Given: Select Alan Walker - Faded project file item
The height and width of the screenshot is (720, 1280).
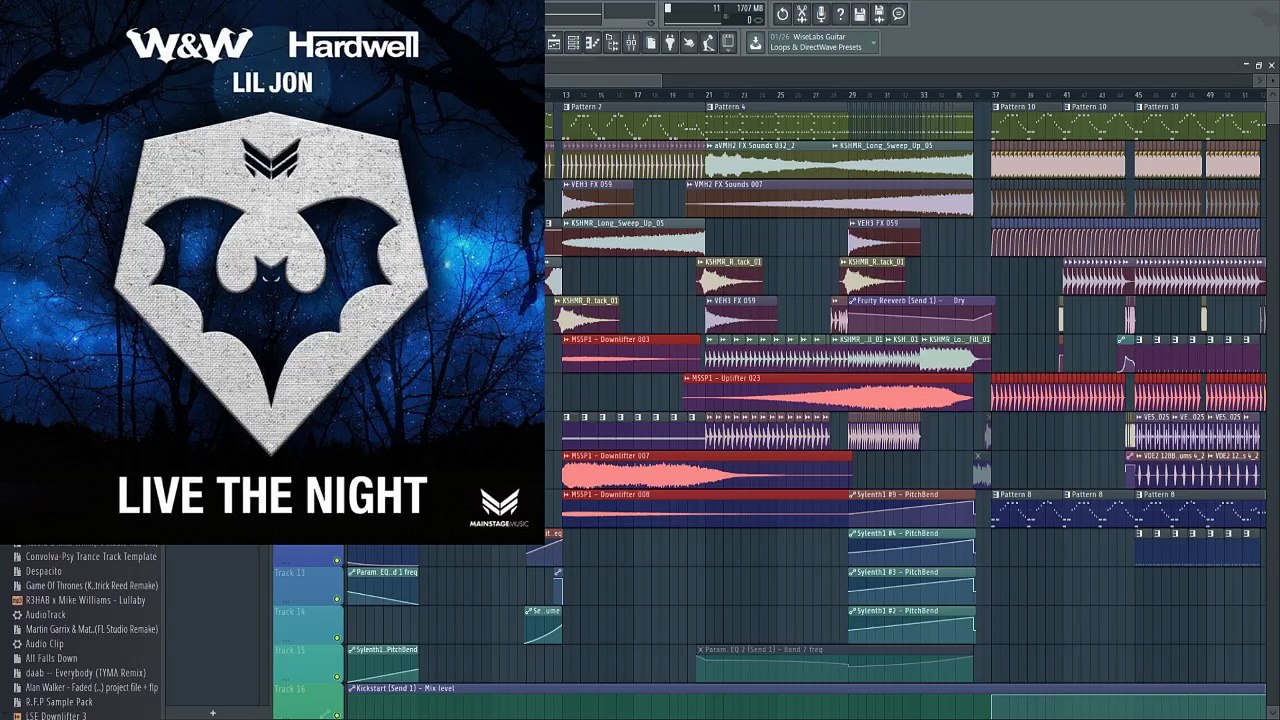Looking at the screenshot, I should click(x=92, y=688).
